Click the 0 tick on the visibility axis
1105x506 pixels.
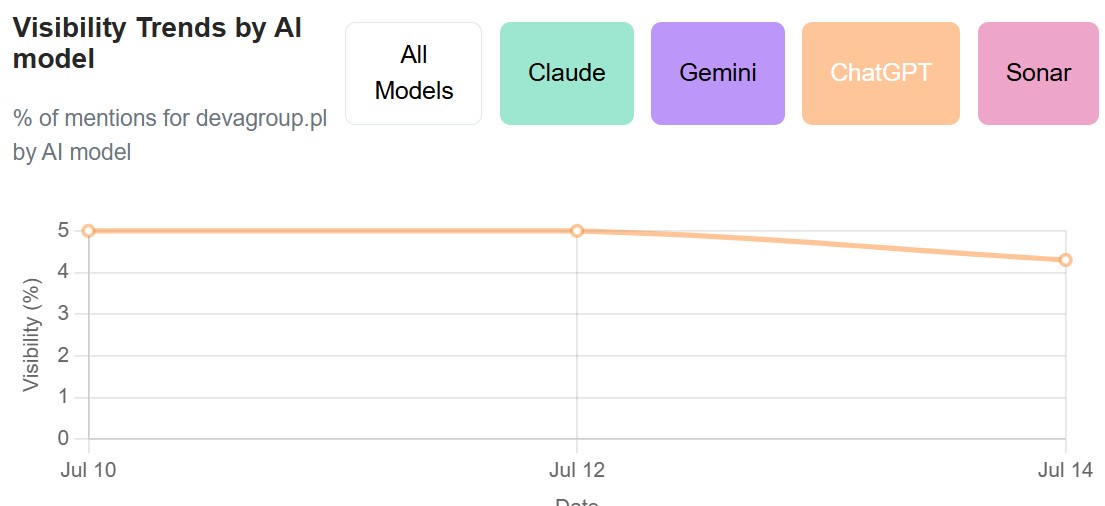point(63,439)
